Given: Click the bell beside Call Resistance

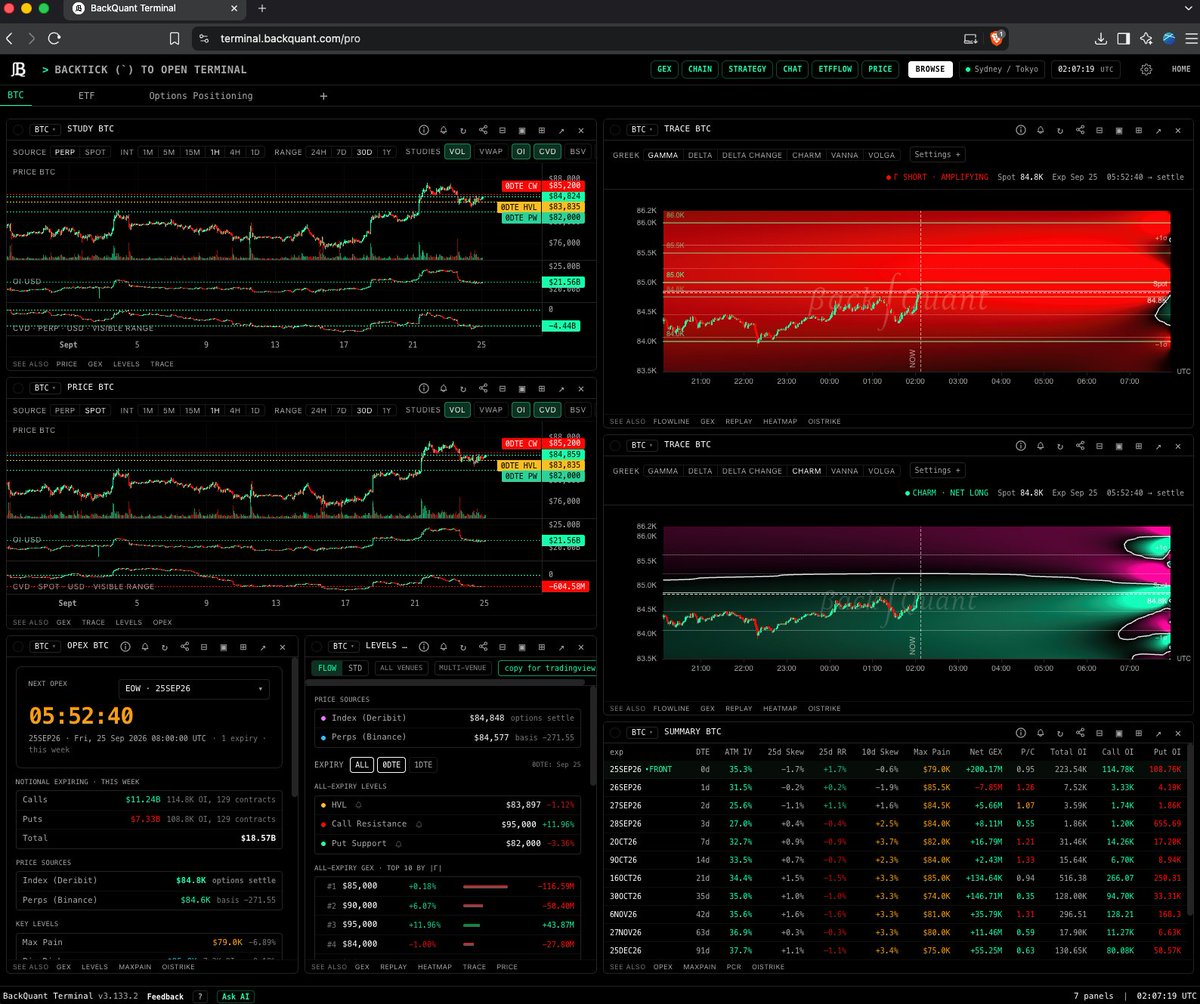Looking at the screenshot, I should 417,823.
